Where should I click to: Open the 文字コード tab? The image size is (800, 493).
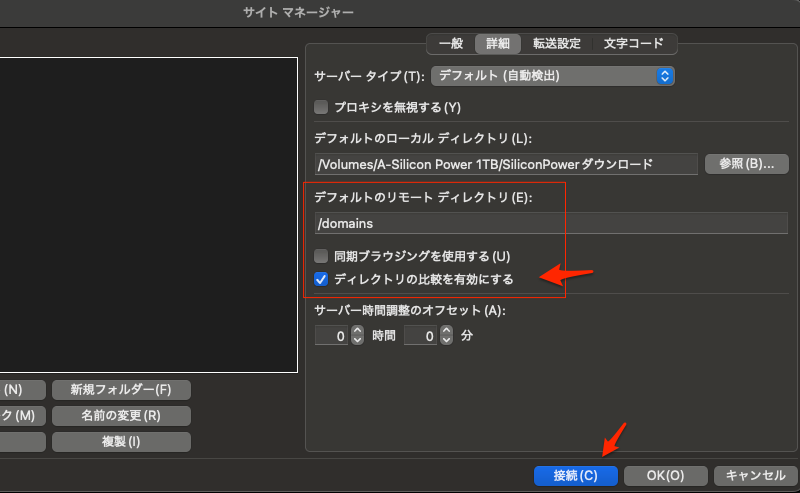tap(635, 44)
